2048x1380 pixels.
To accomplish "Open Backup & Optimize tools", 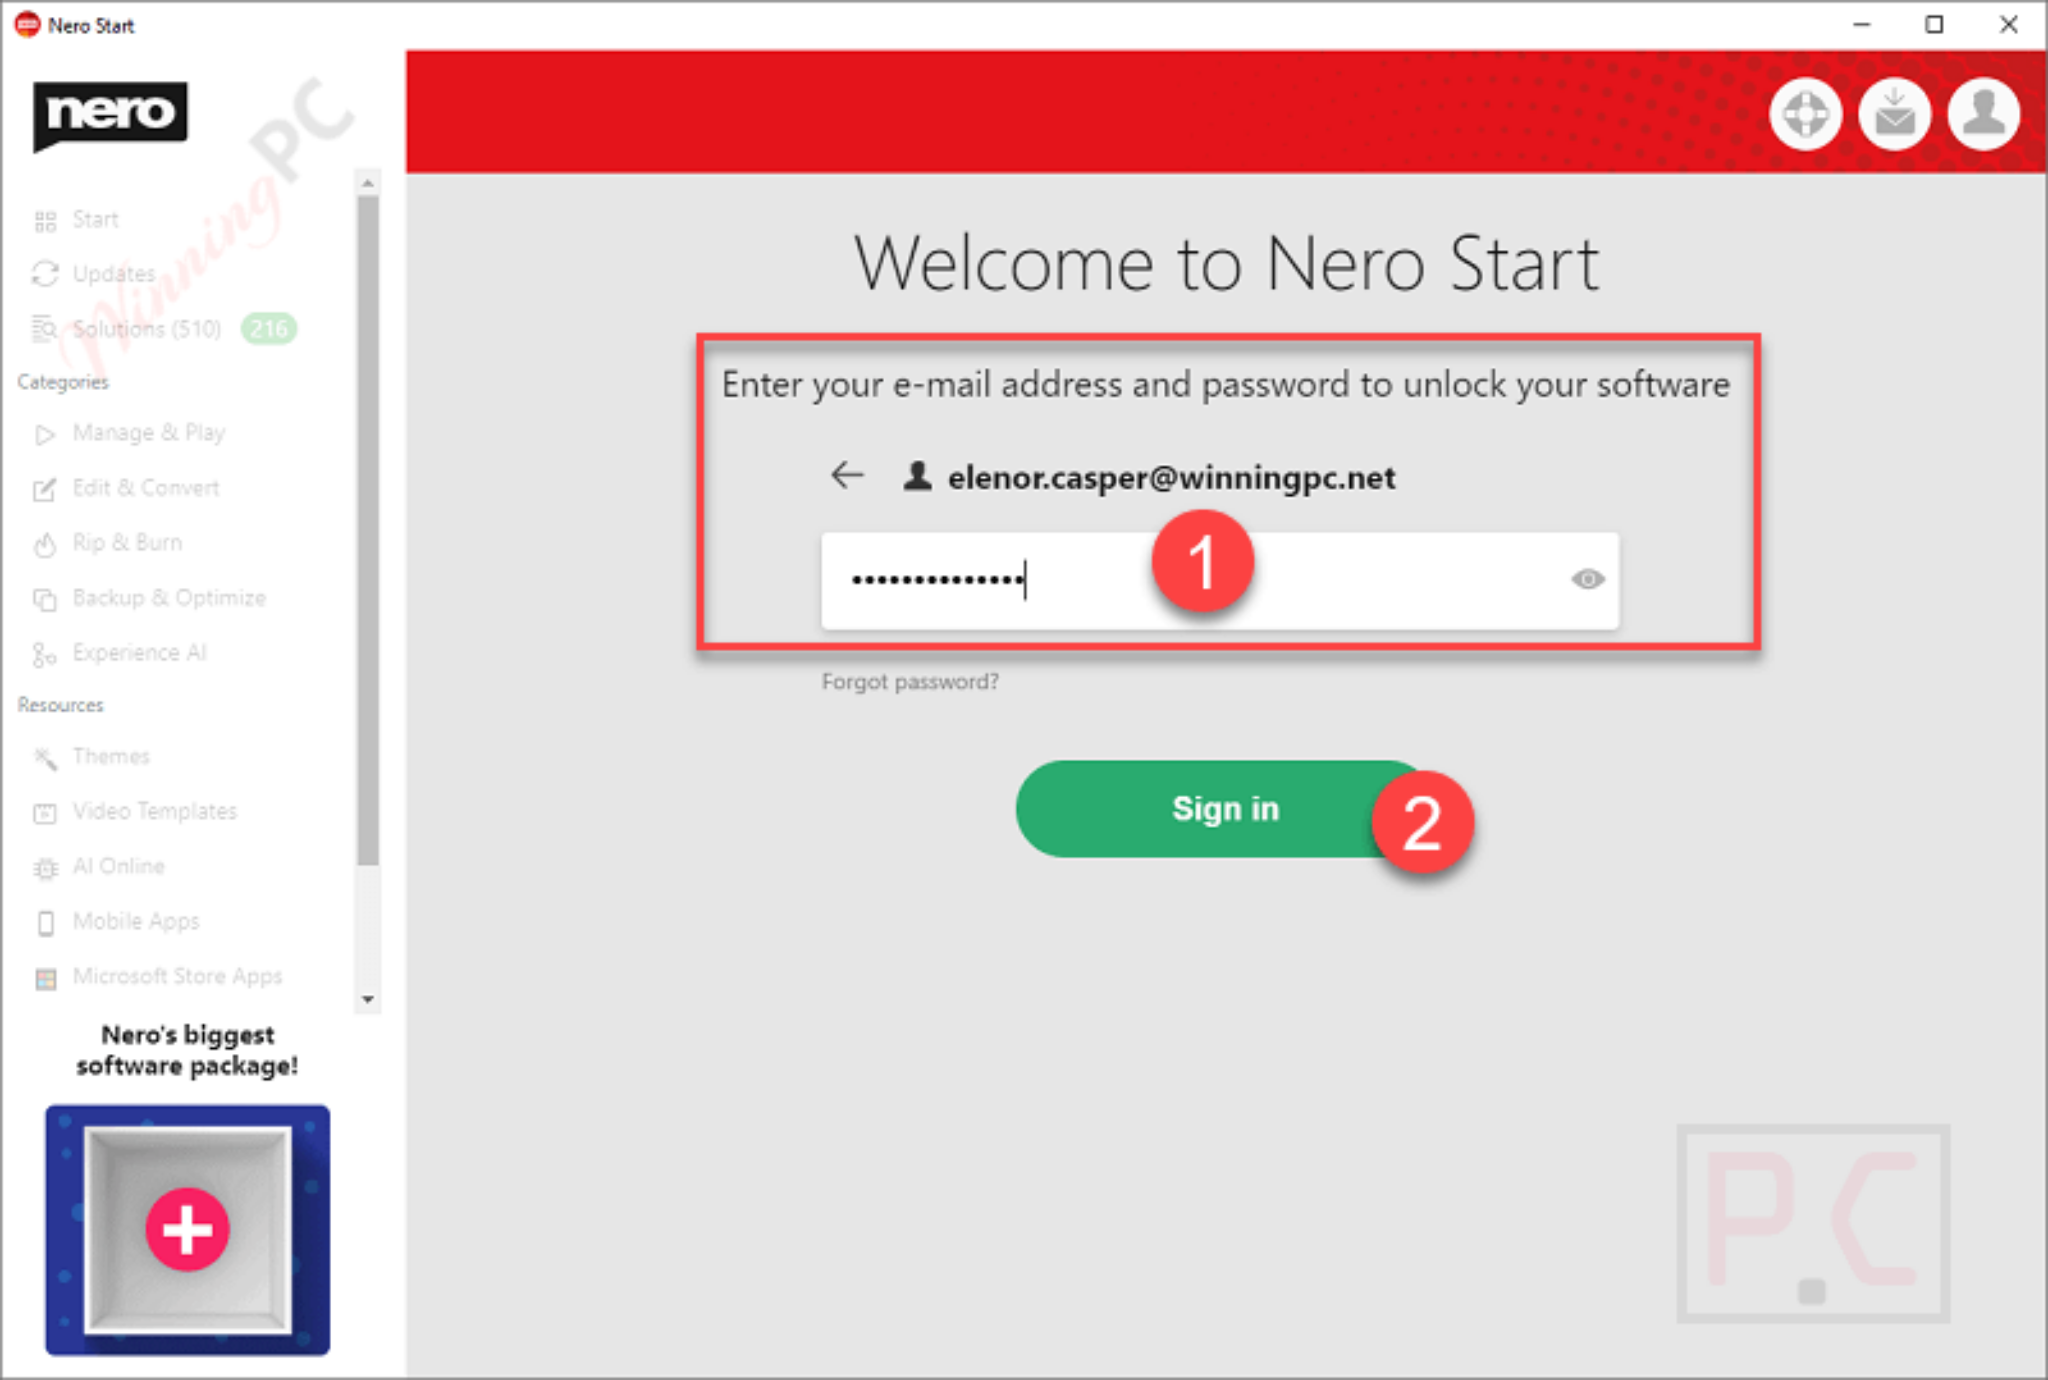I will click(x=168, y=597).
